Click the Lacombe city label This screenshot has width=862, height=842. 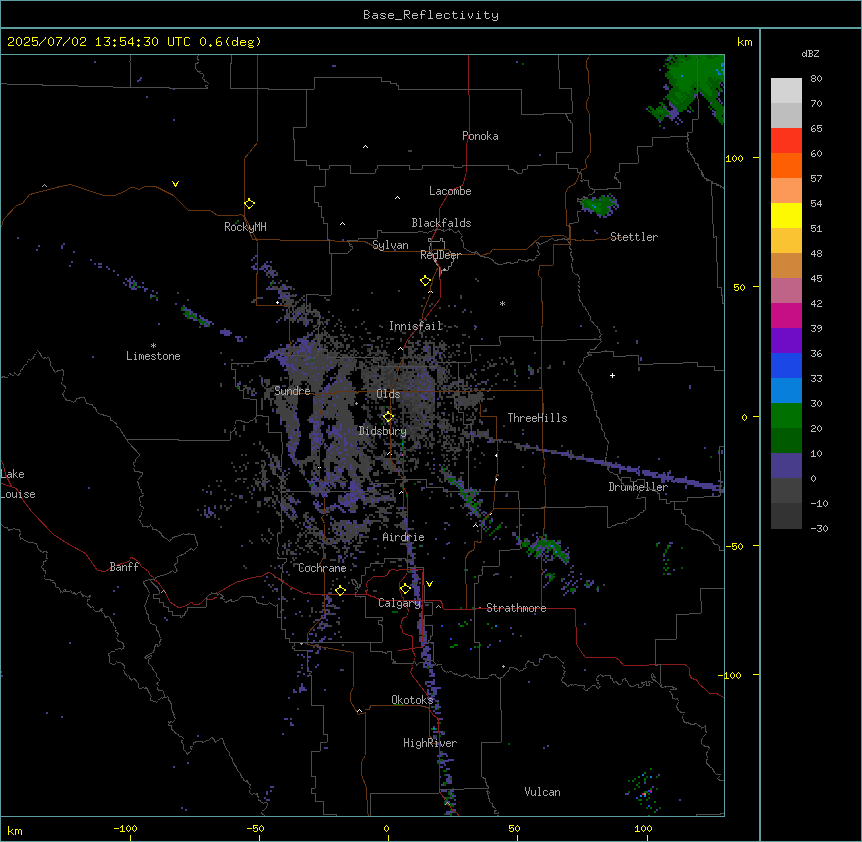click(x=450, y=191)
